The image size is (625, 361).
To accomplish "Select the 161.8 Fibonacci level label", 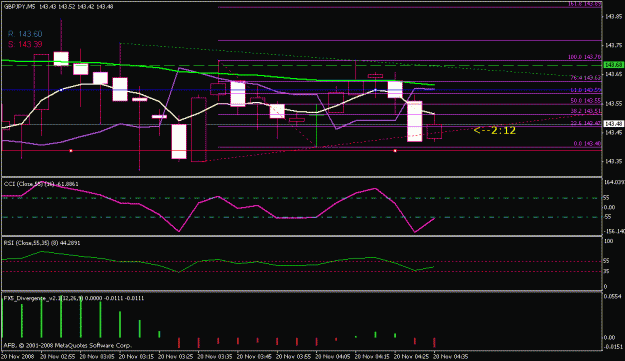I will tap(584, 4).
